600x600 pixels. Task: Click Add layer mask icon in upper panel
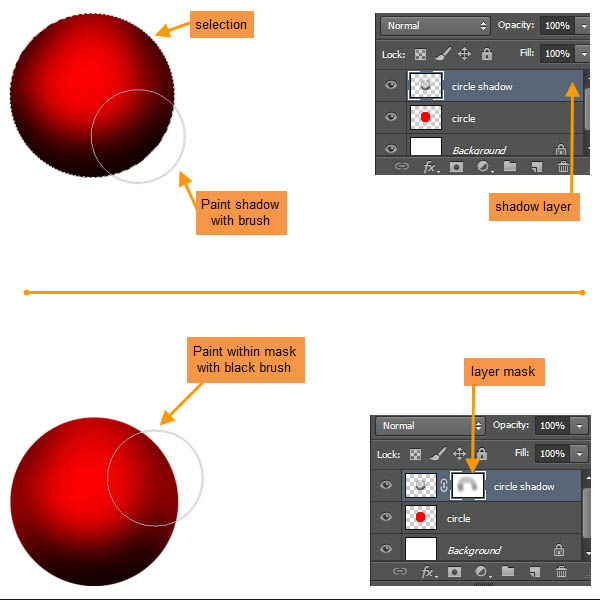click(456, 167)
